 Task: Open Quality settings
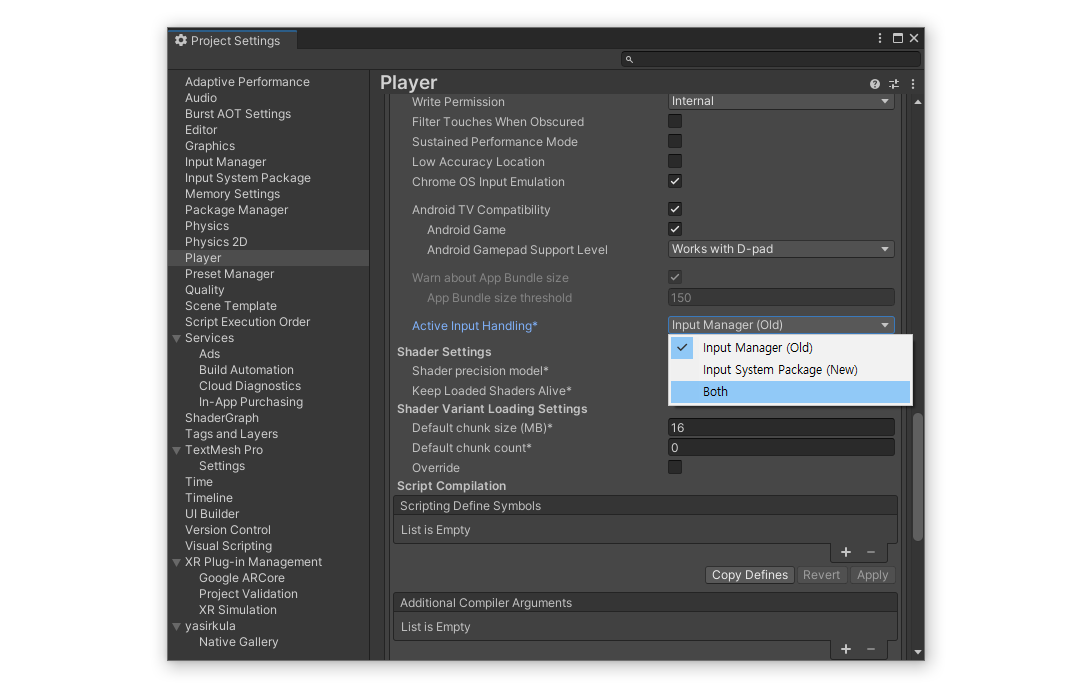(x=204, y=290)
